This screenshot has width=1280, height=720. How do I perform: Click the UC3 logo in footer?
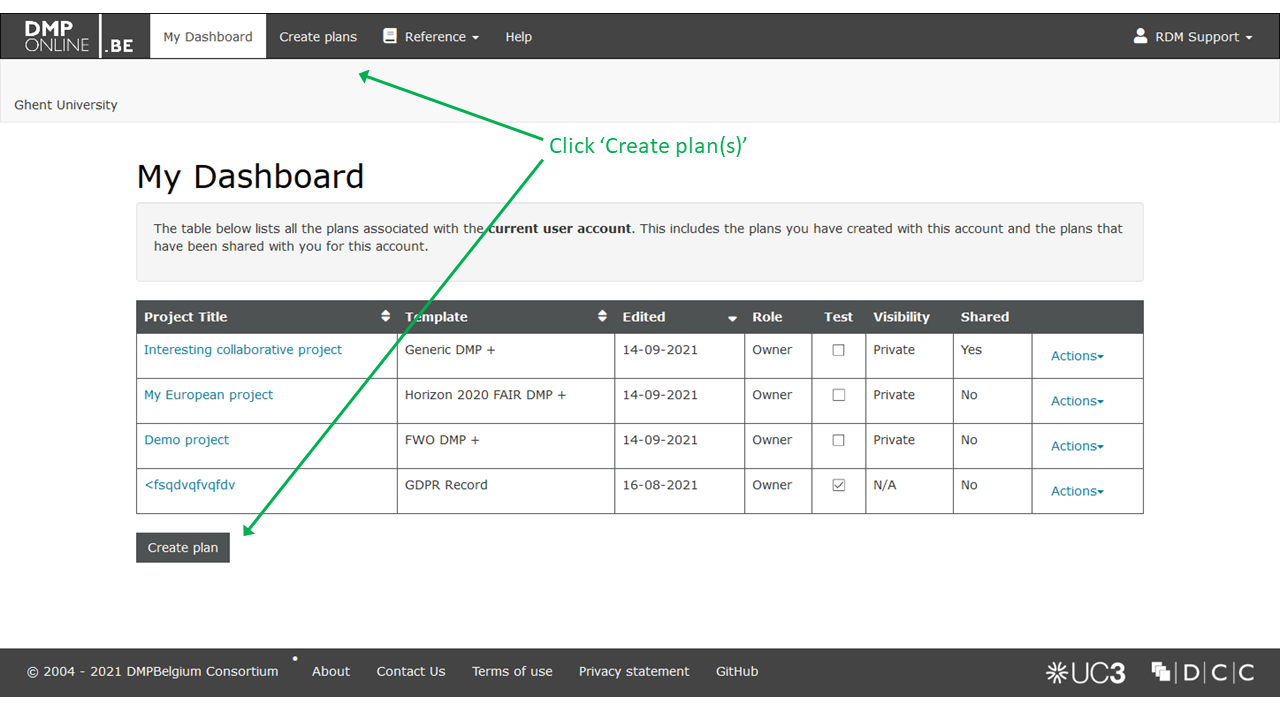point(1085,673)
